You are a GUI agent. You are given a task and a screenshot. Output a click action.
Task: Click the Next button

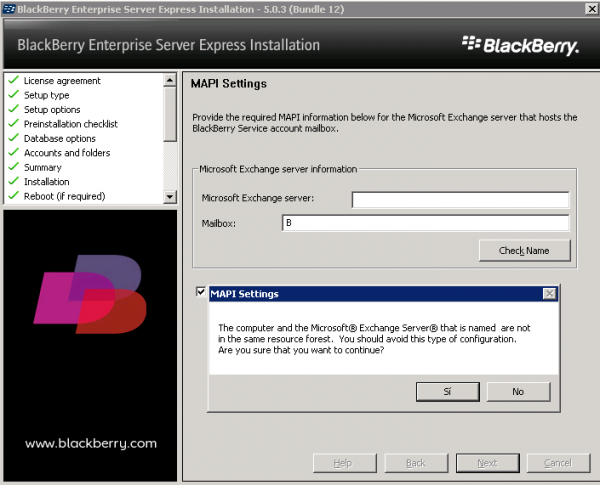(x=488, y=463)
